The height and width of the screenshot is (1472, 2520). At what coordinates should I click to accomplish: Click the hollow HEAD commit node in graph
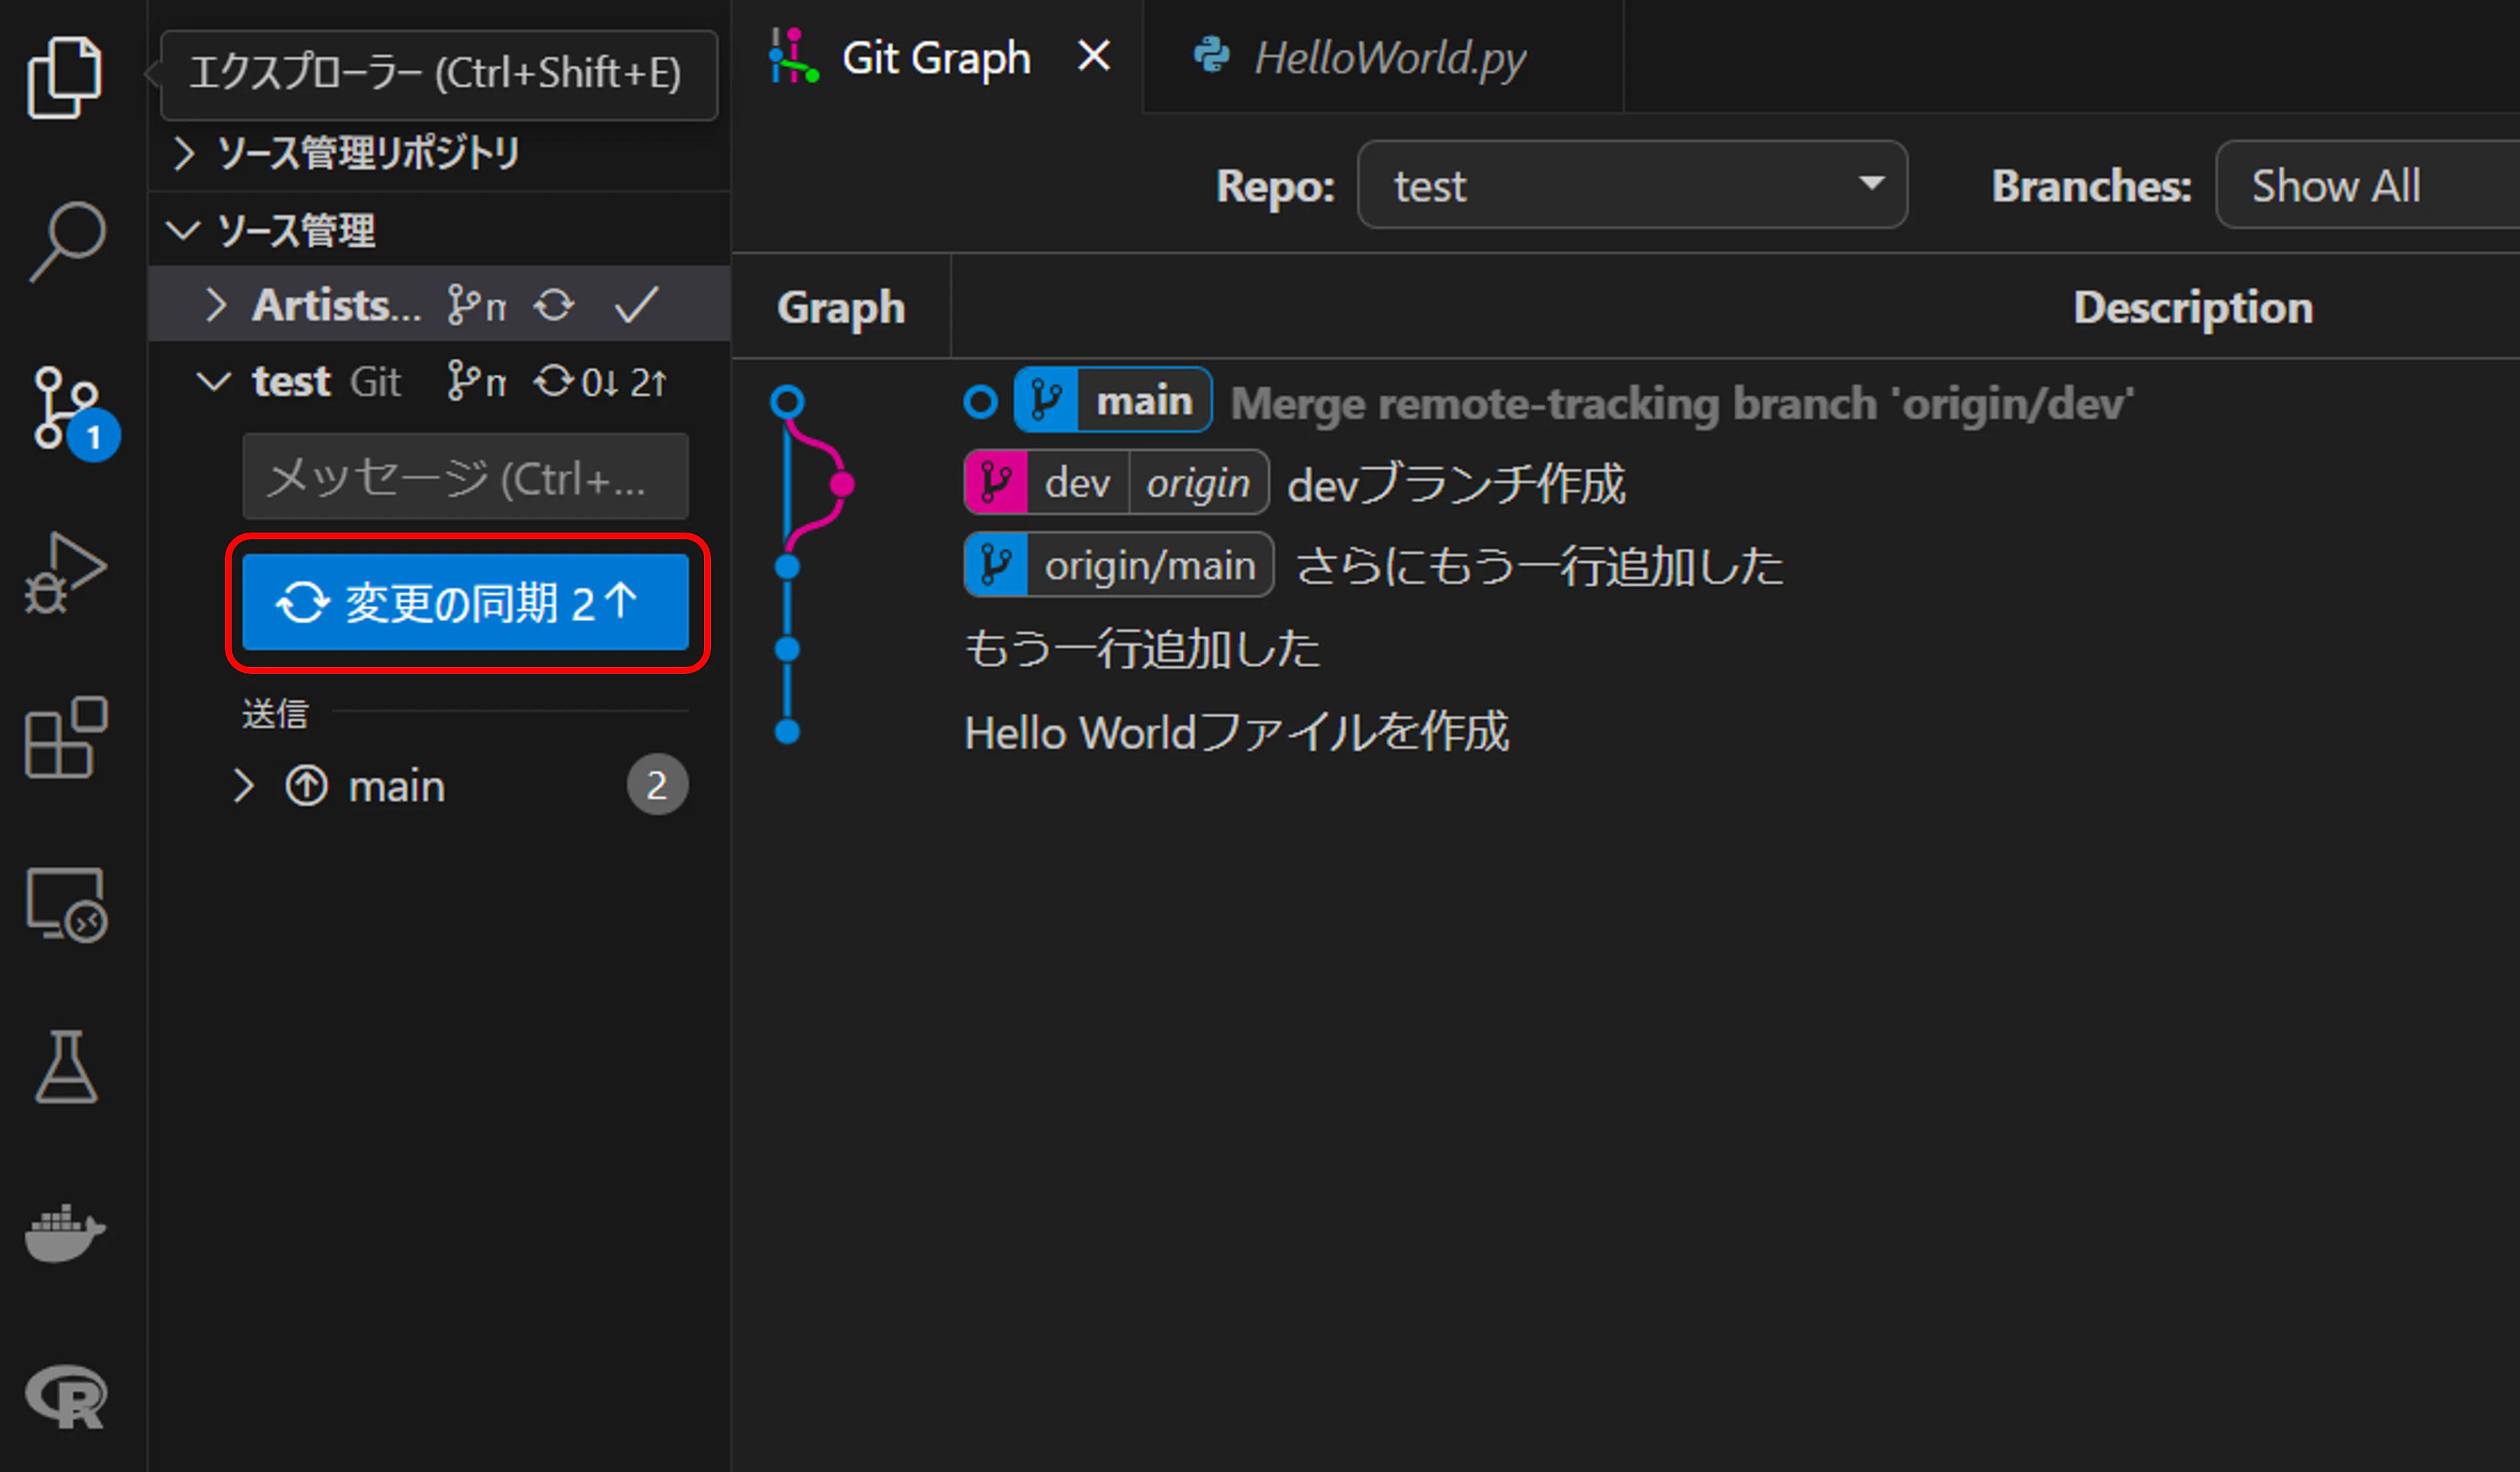pyautogui.click(x=788, y=402)
